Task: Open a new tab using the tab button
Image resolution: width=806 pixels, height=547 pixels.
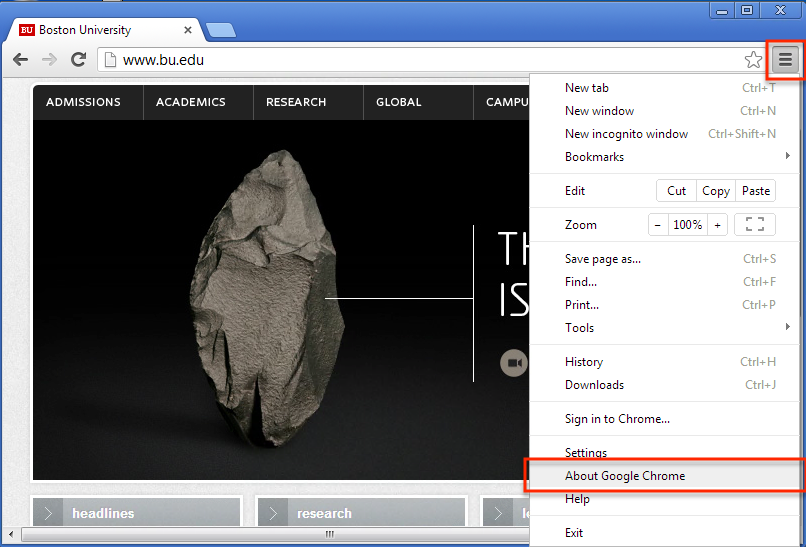Action: click(220, 30)
